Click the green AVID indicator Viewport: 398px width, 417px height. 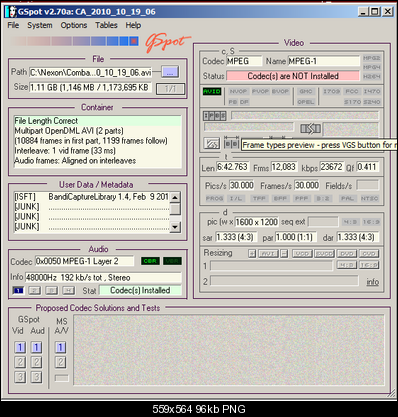[212, 91]
